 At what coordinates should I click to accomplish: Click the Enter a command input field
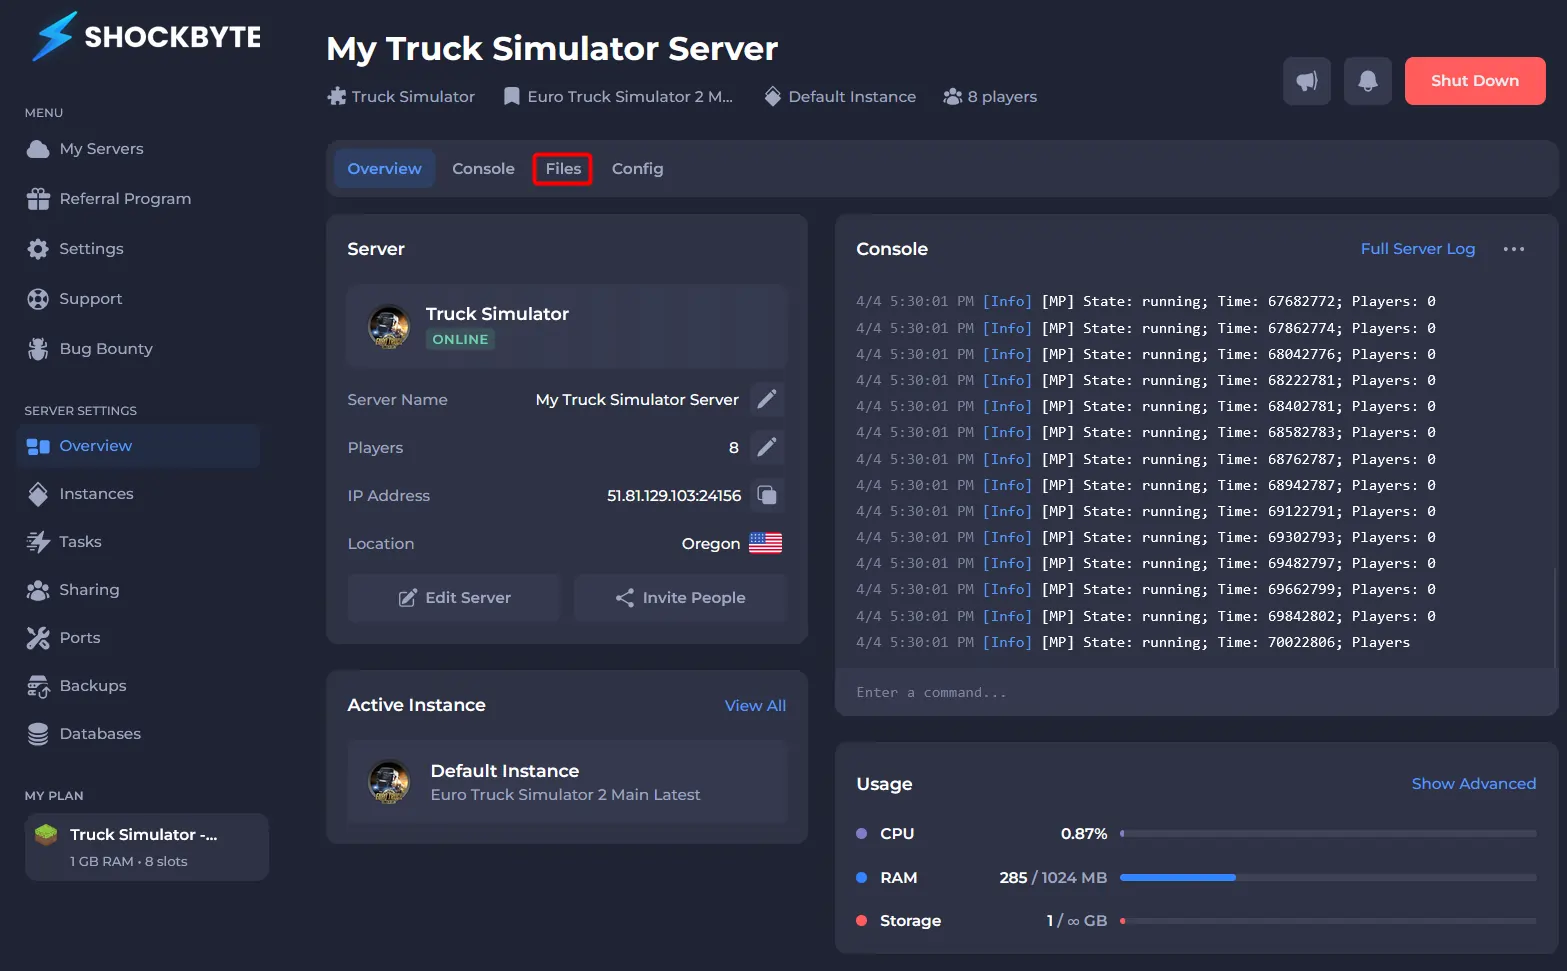[1195, 692]
